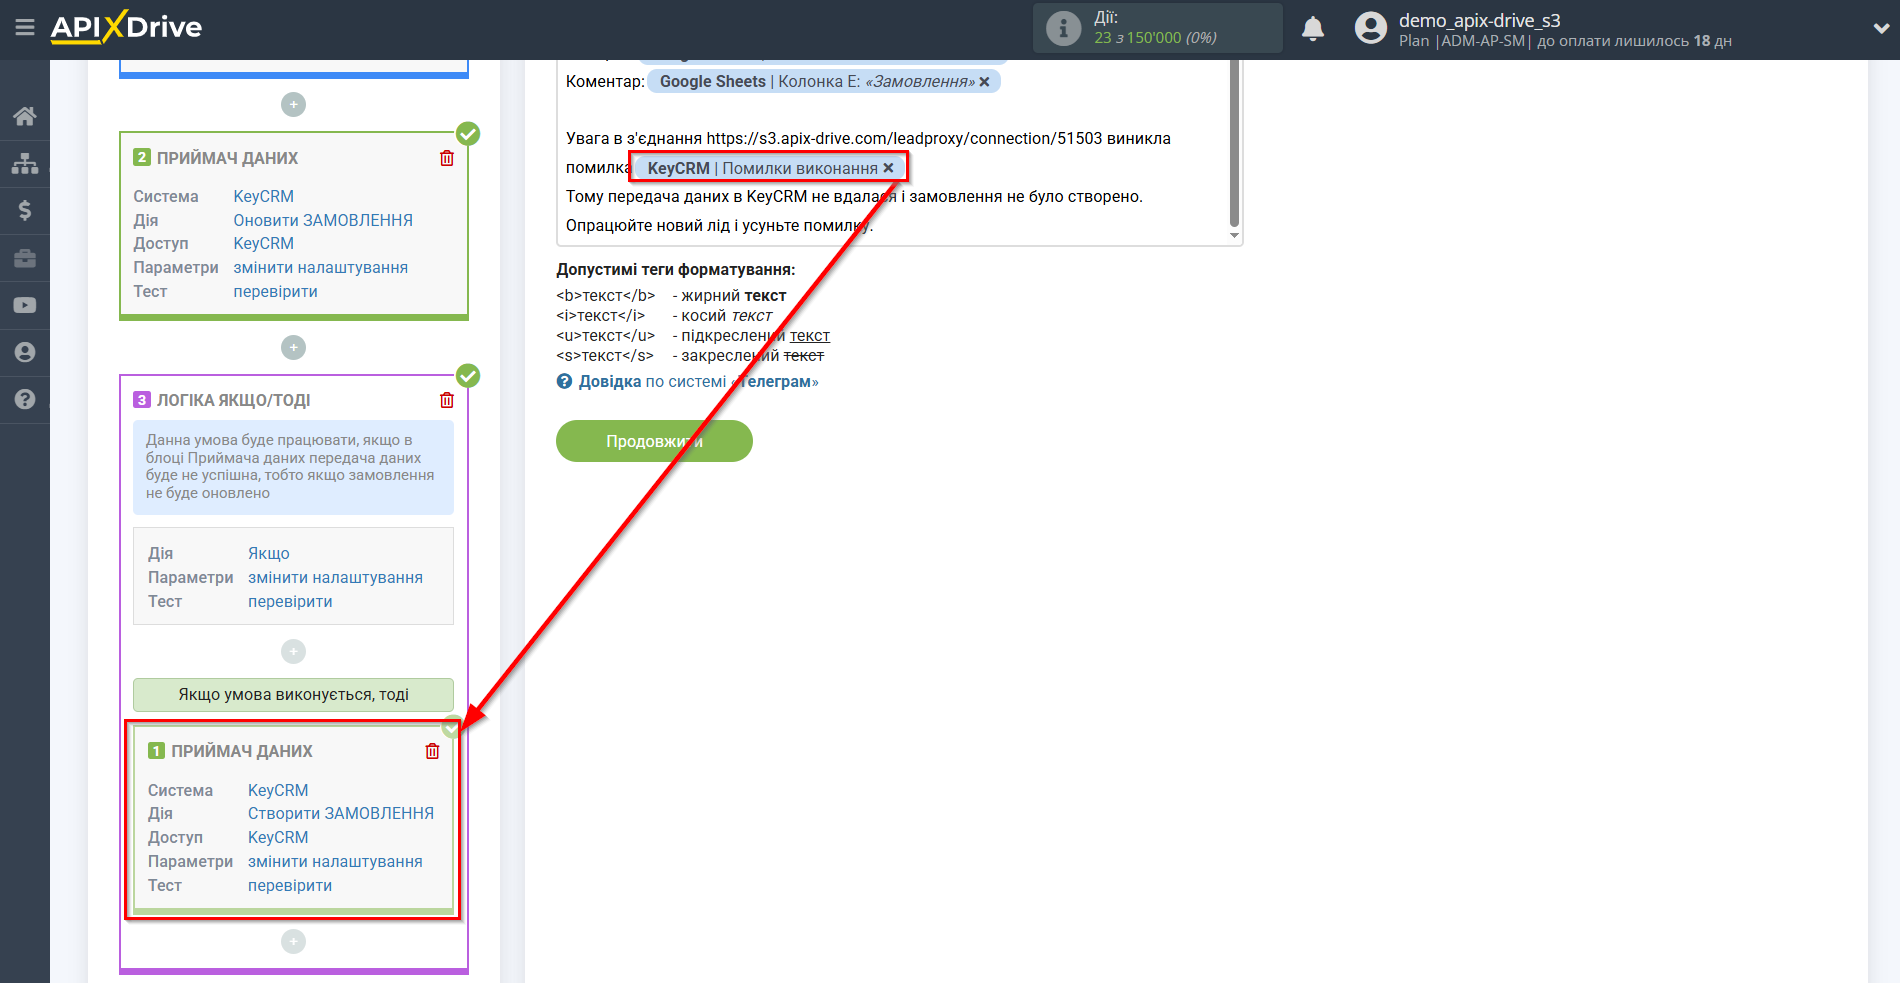Add block above block 2 Приймач даних
The width and height of the screenshot is (1900, 983).
(293, 105)
